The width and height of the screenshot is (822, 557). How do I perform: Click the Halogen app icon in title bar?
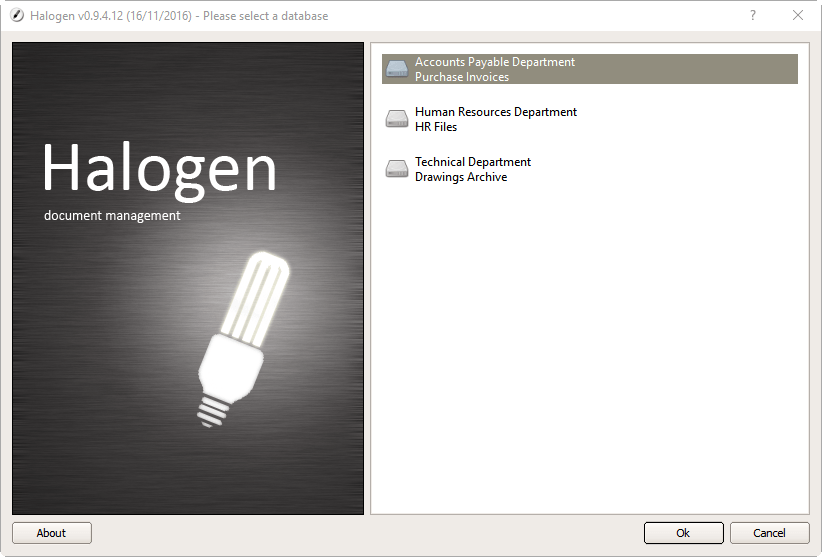17,16
